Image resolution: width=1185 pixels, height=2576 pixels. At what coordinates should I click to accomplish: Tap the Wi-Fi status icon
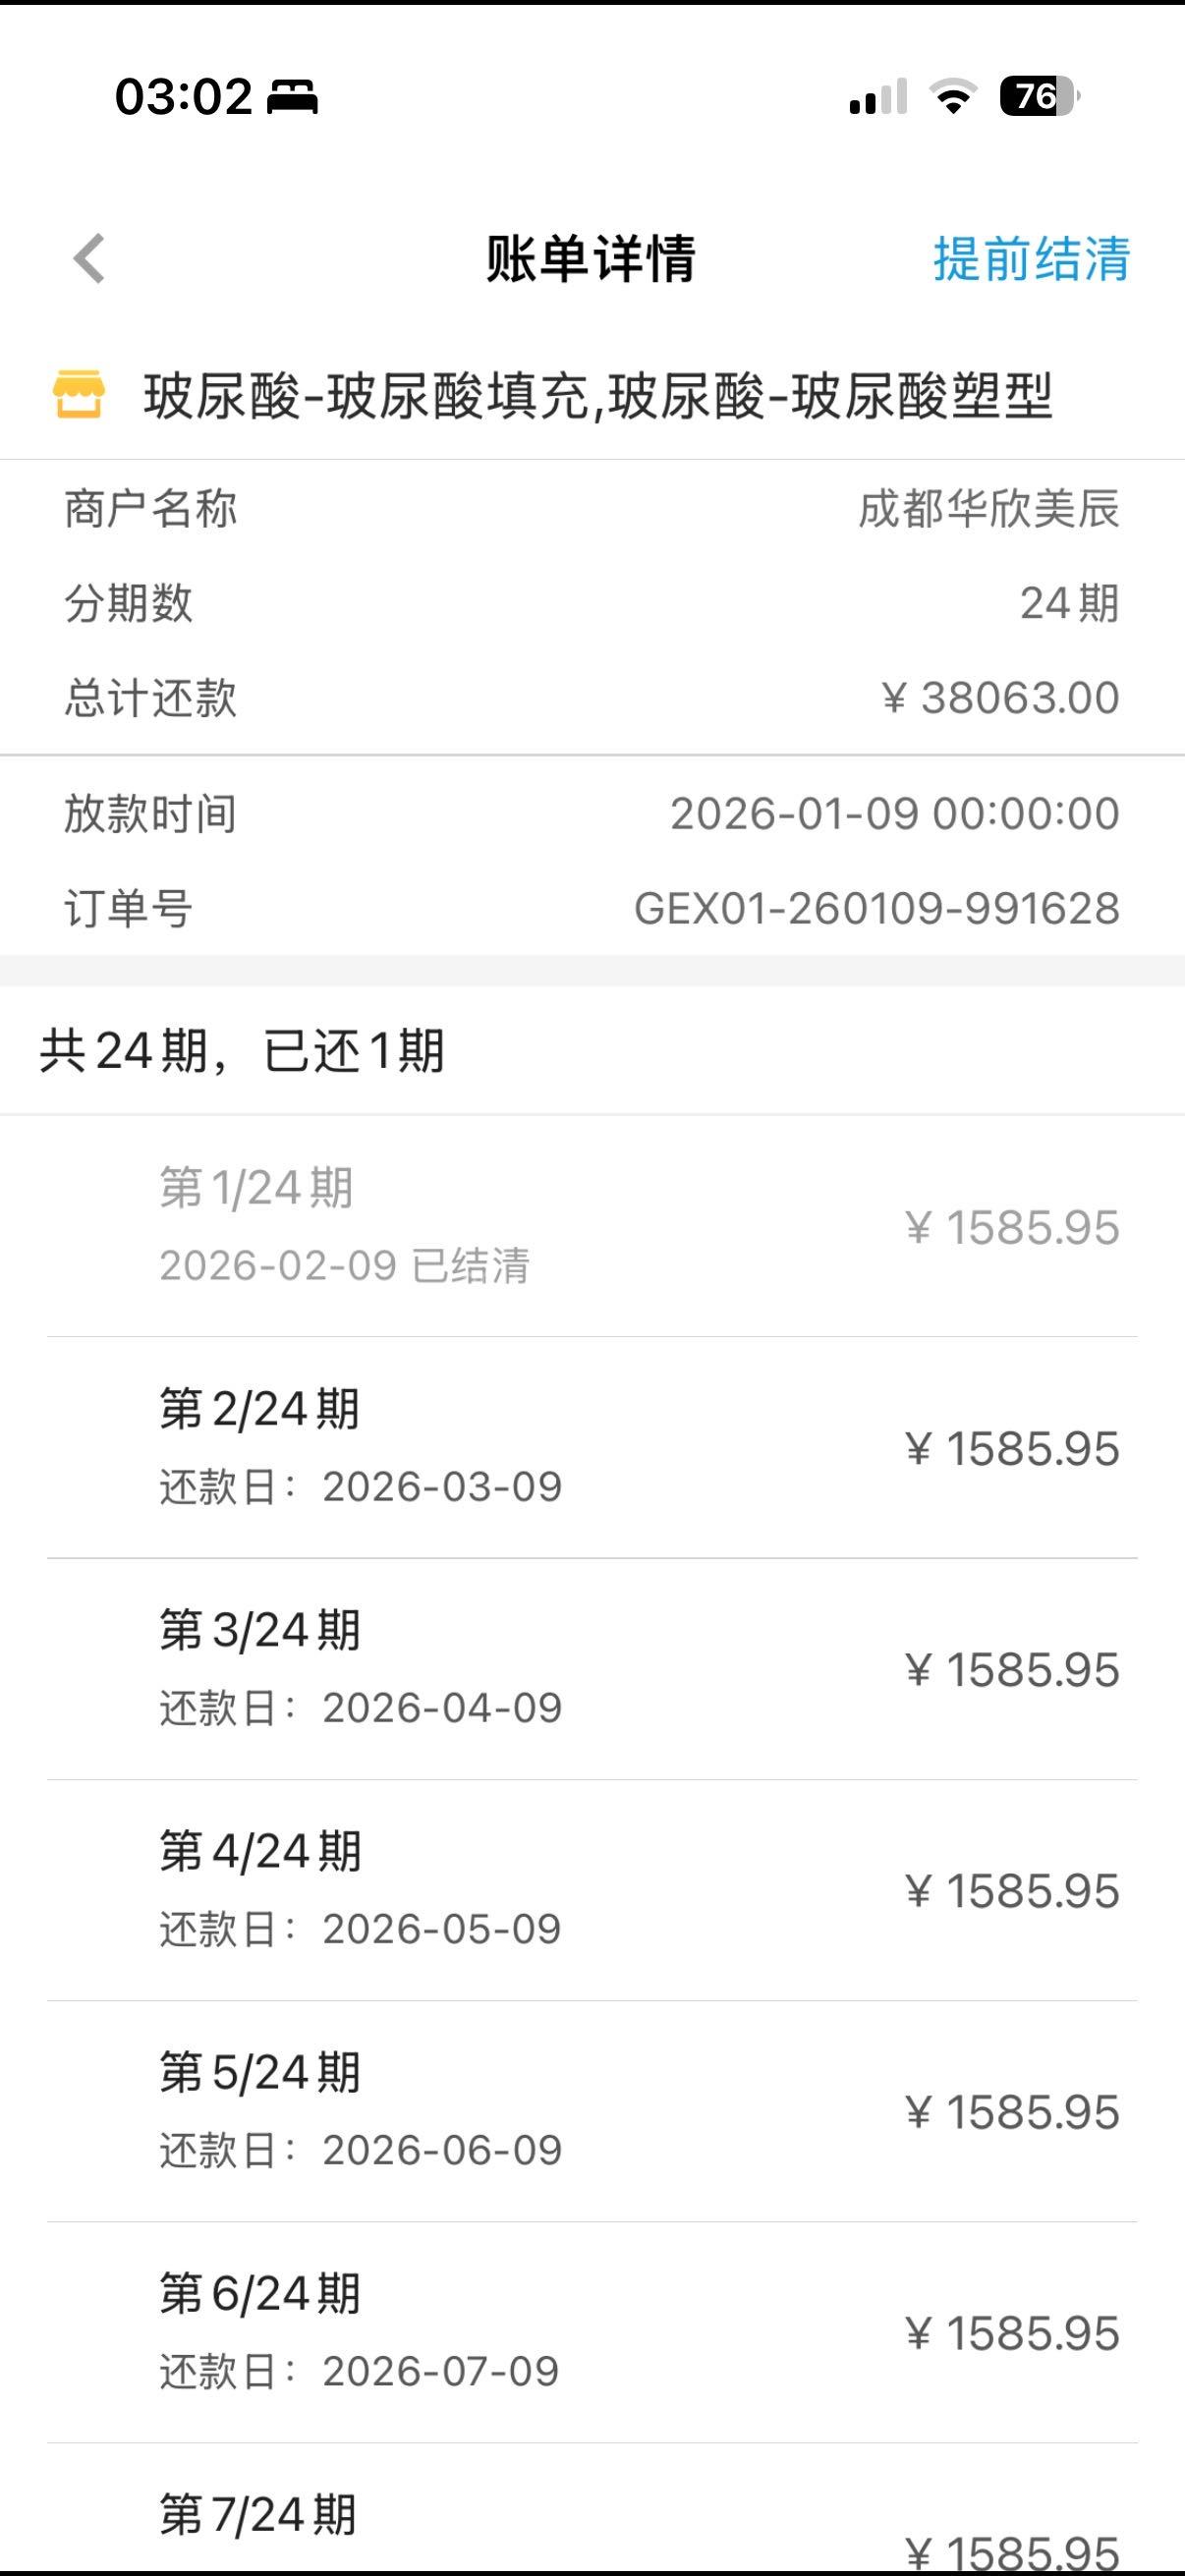pos(953,97)
